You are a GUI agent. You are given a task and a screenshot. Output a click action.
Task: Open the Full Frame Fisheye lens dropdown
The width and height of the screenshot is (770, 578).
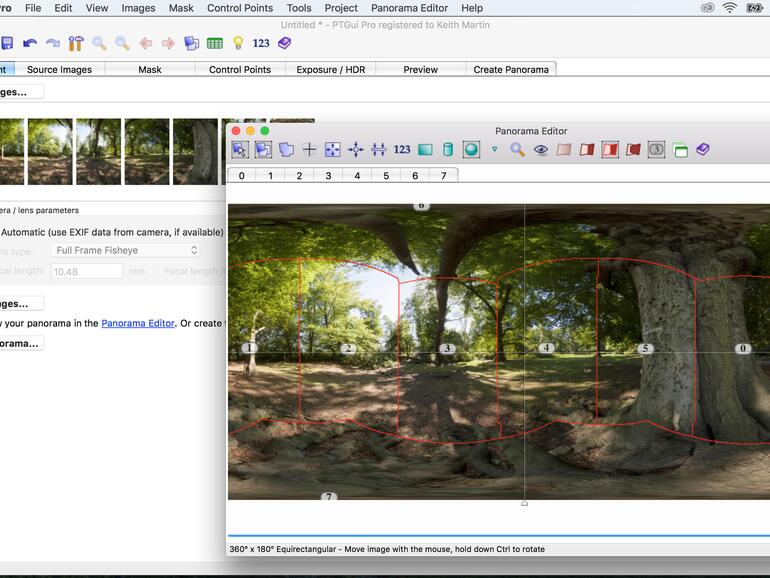[x=125, y=250]
